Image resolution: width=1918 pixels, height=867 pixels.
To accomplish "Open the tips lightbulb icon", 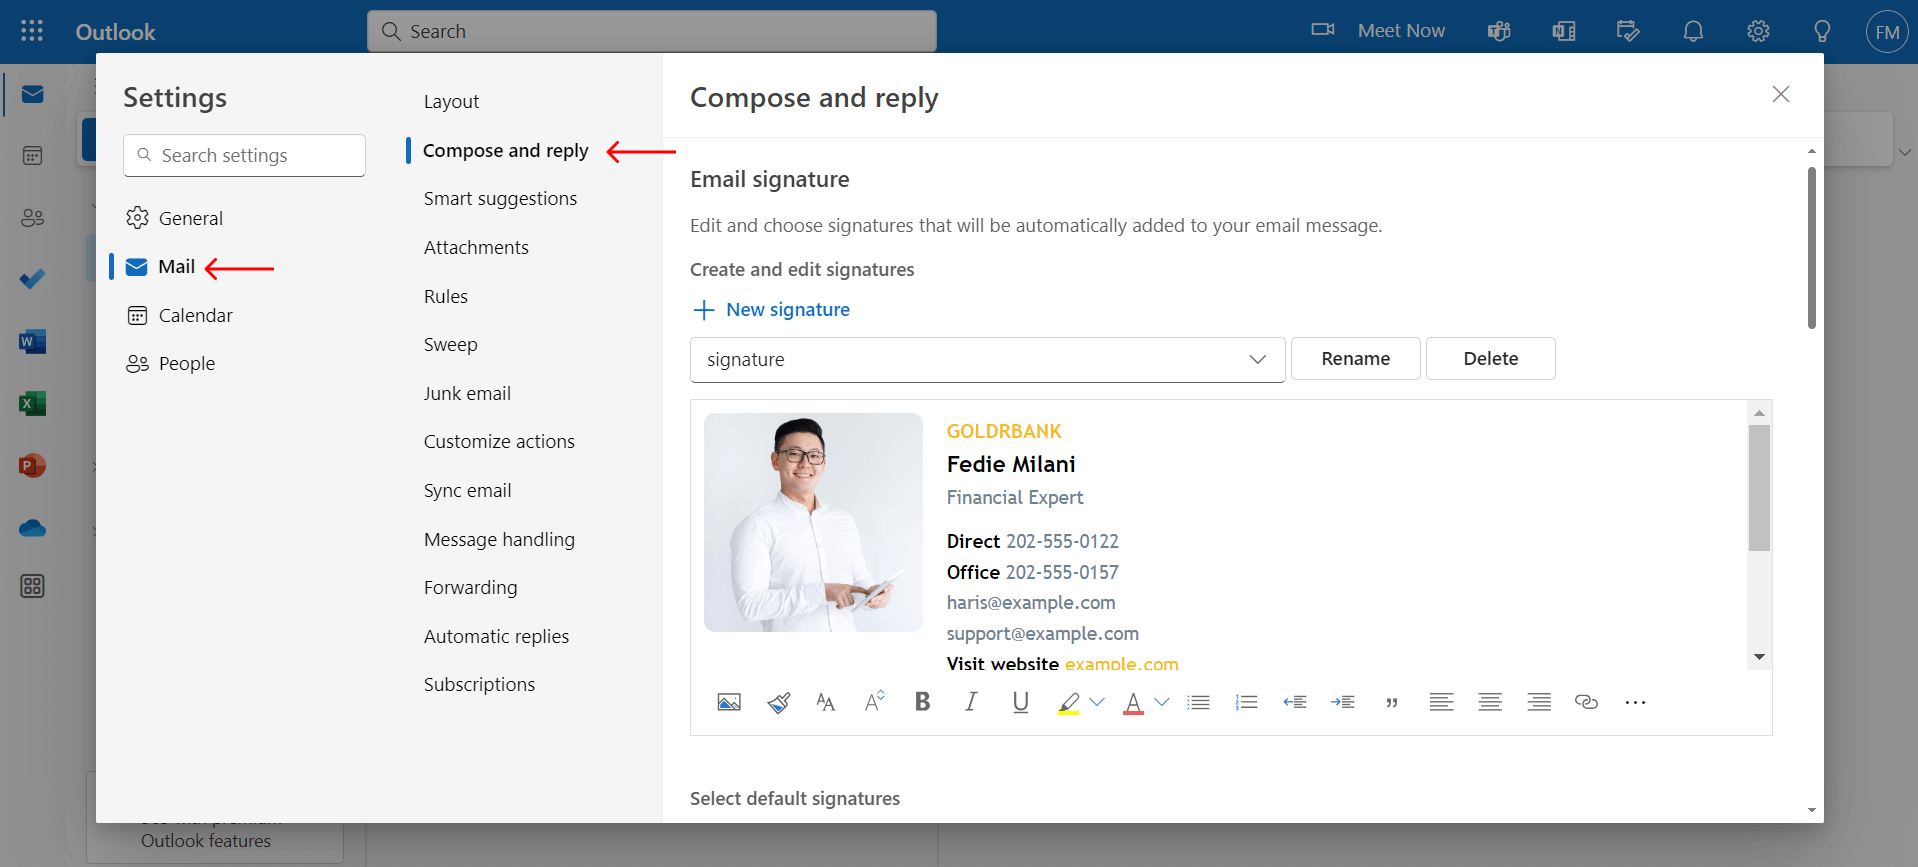I will (1822, 31).
